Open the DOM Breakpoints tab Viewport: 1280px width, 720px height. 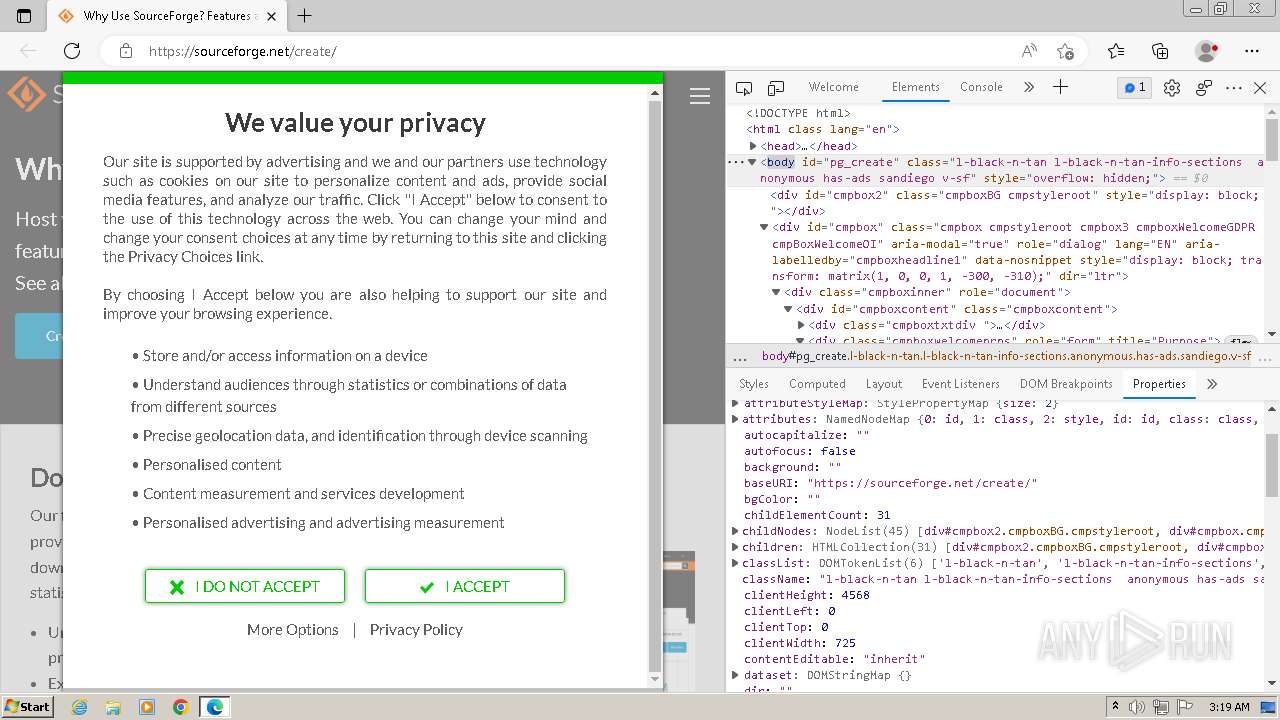click(x=1066, y=384)
